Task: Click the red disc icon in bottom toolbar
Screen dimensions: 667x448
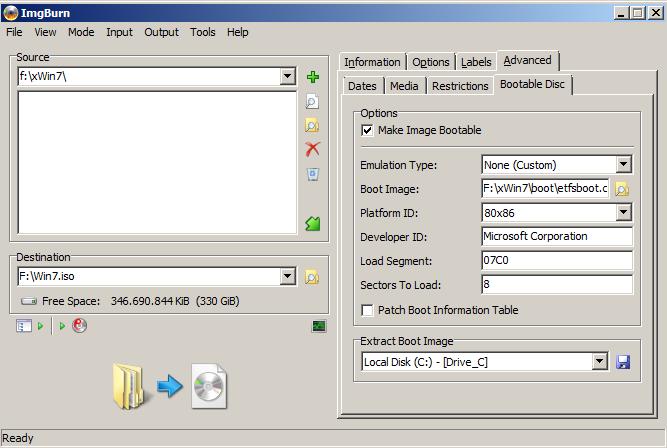Action: pos(80,325)
